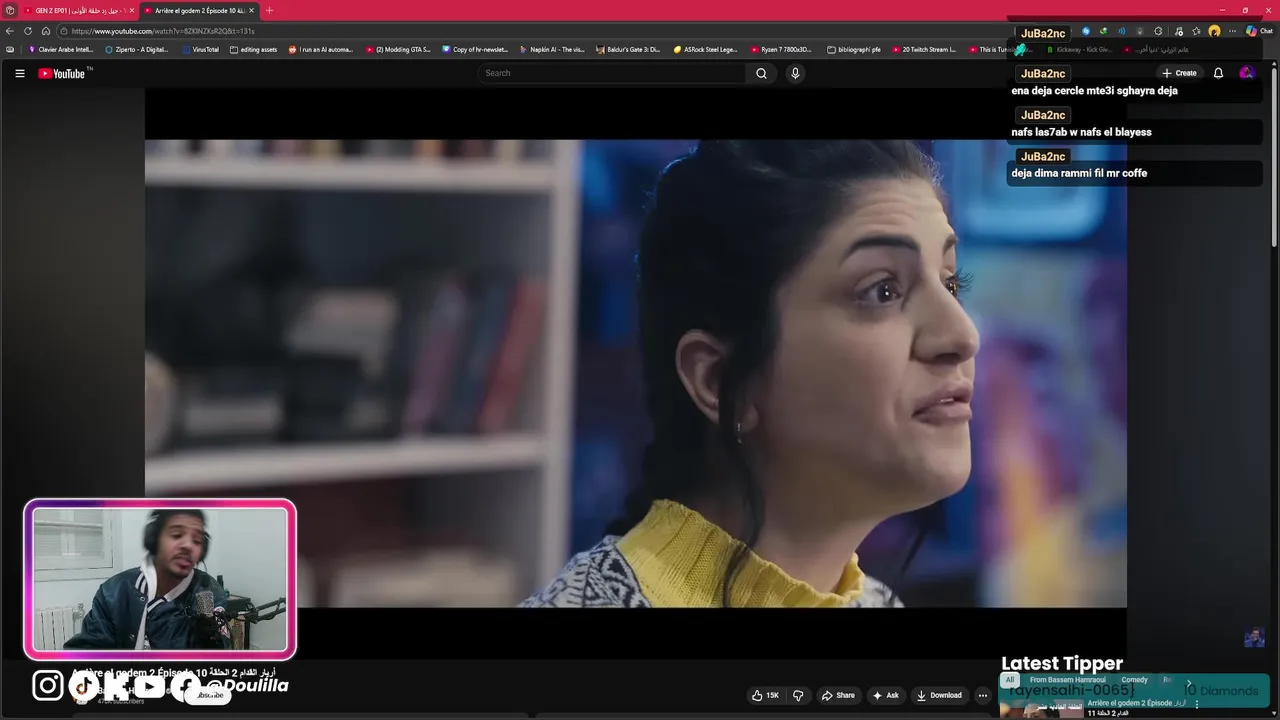Click chat message 'deja dima rammi fil mr coffe'
Screen dimensions: 1280x720
pyautogui.click(x=1079, y=173)
